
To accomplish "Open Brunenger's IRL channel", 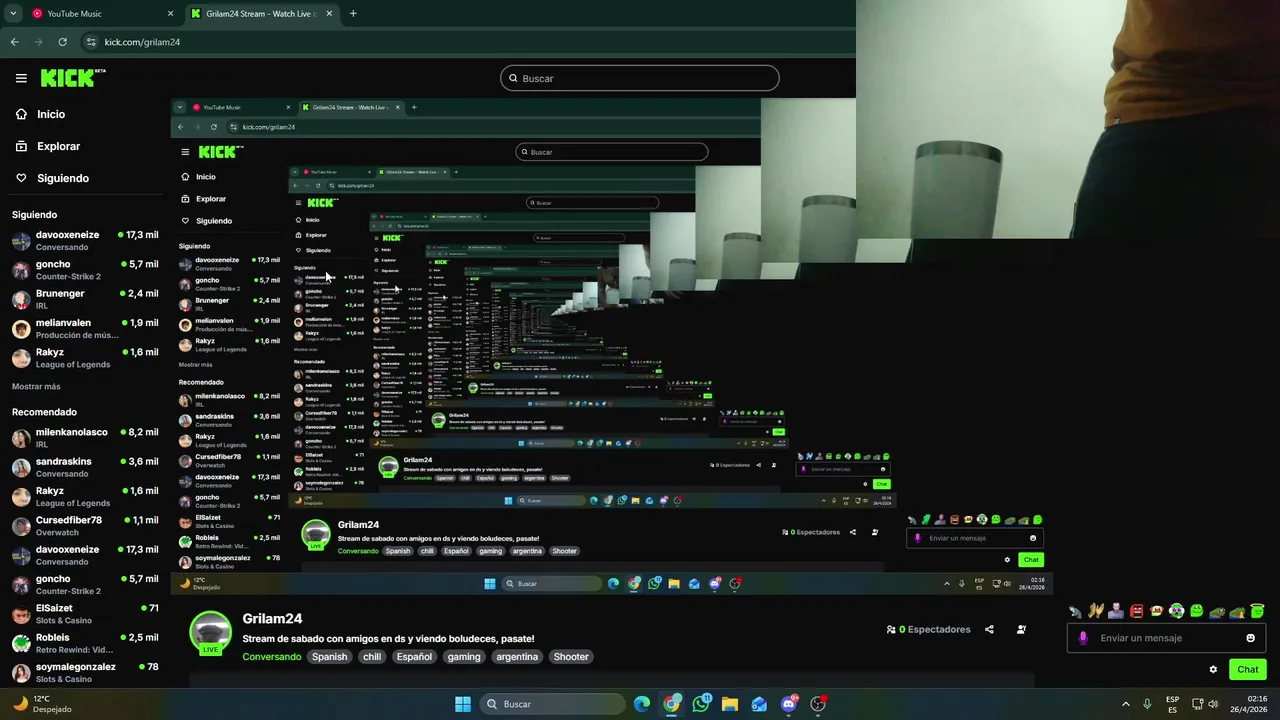I will pos(85,299).
